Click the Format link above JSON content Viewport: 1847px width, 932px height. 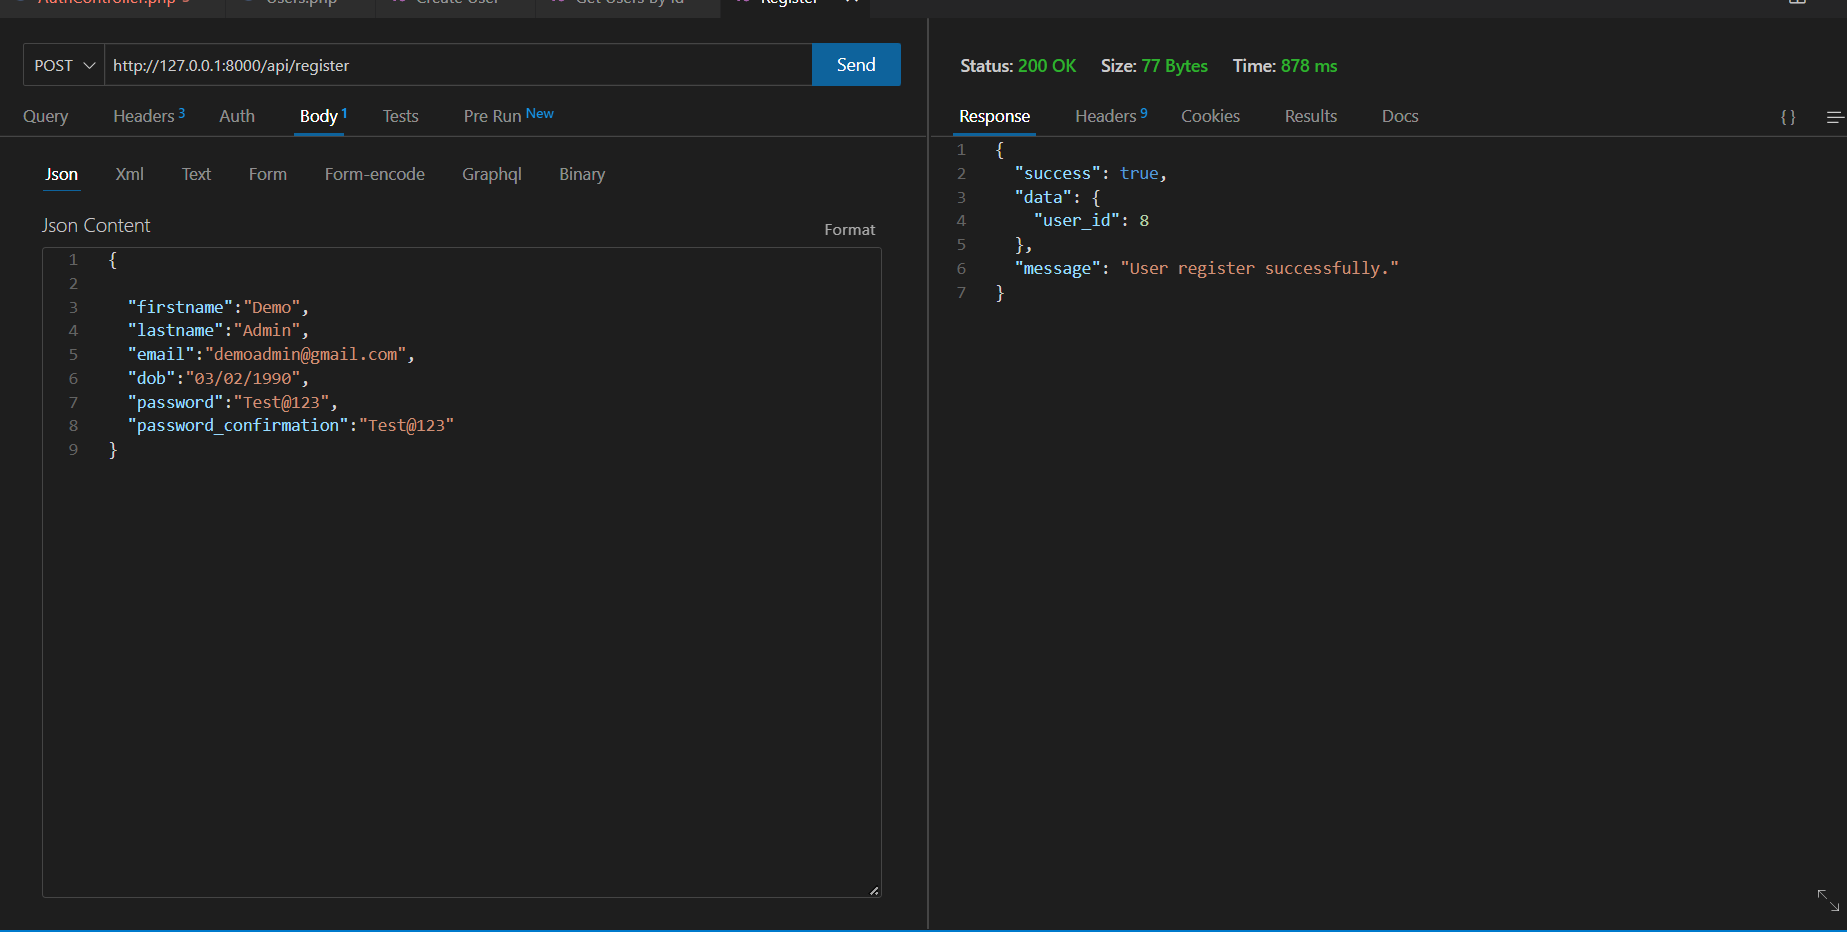pos(849,229)
